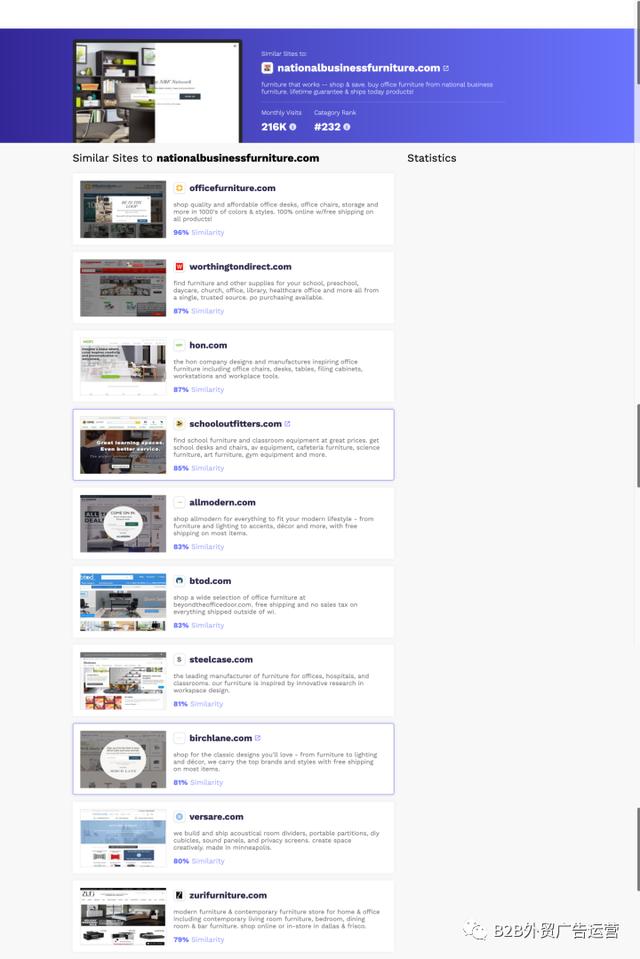Open the allmodern.com site link
This screenshot has width=640, height=959.
click(x=222, y=502)
